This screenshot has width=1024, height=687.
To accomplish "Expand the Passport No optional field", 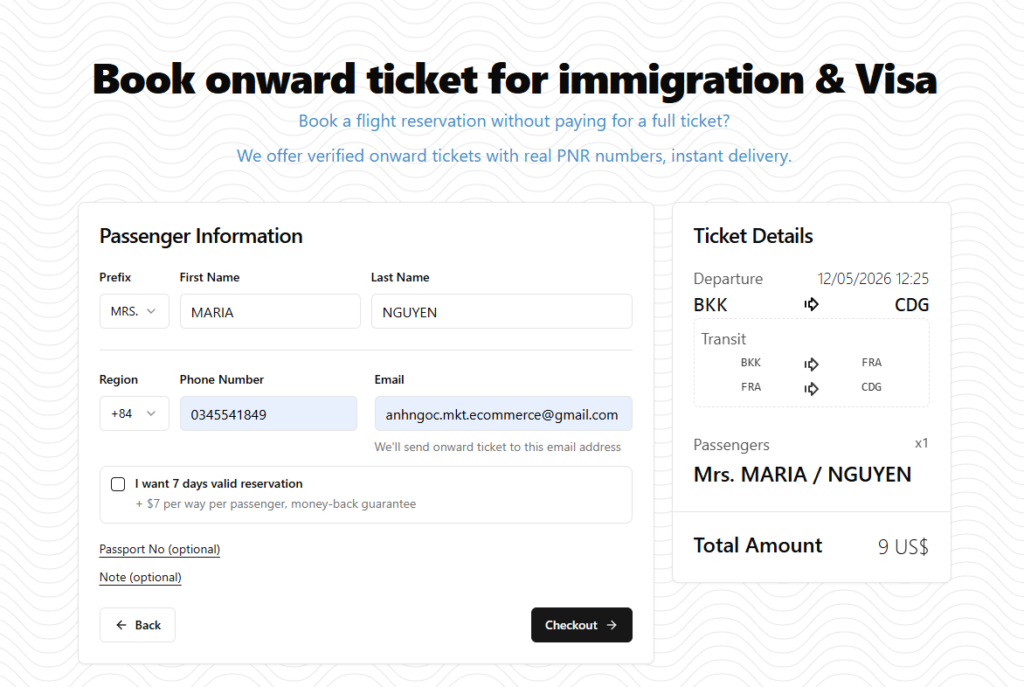I will click(x=159, y=549).
